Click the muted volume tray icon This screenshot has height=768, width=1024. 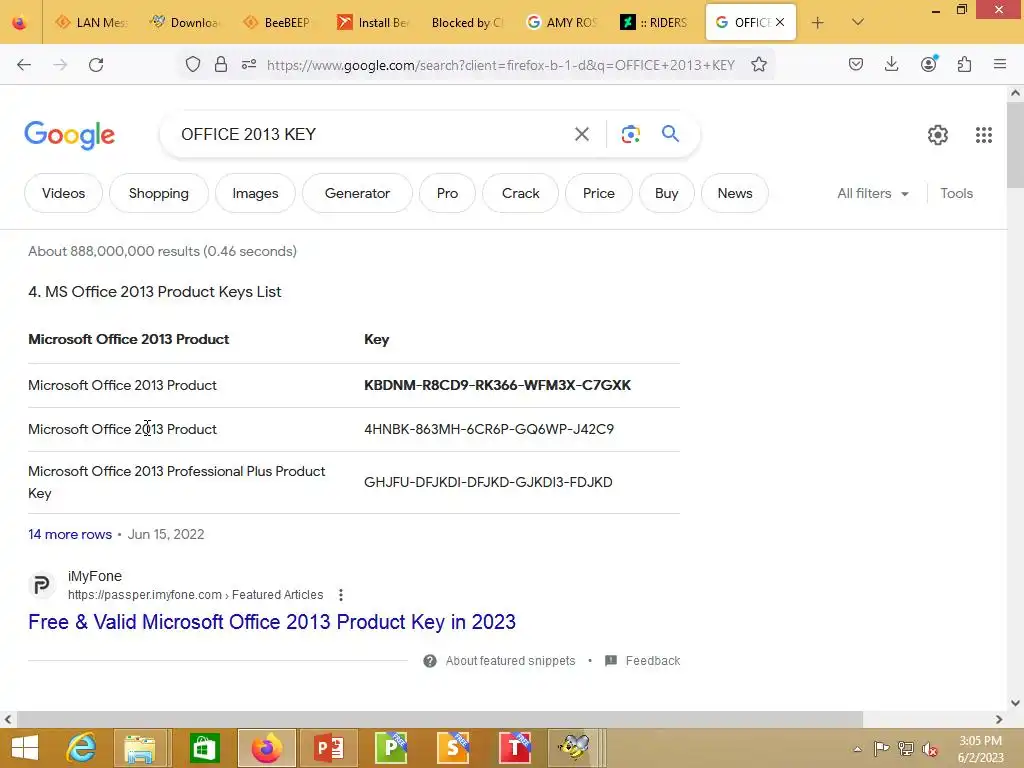[x=929, y=749]
